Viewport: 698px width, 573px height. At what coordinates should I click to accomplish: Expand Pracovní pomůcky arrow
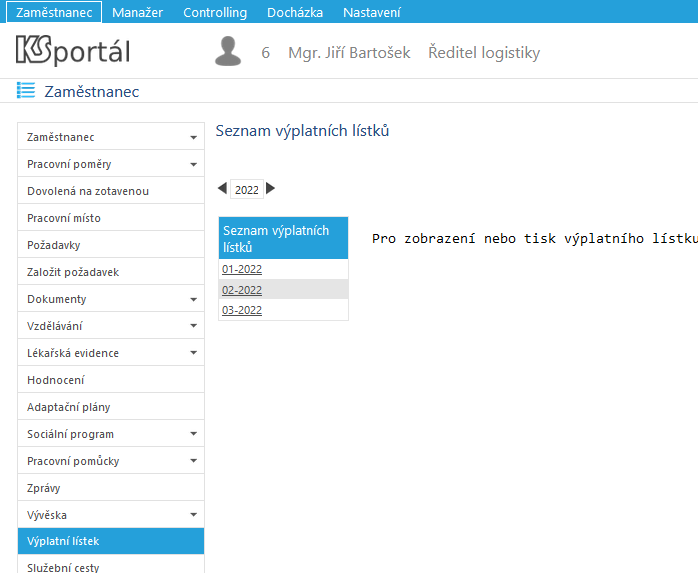point(193,461)
